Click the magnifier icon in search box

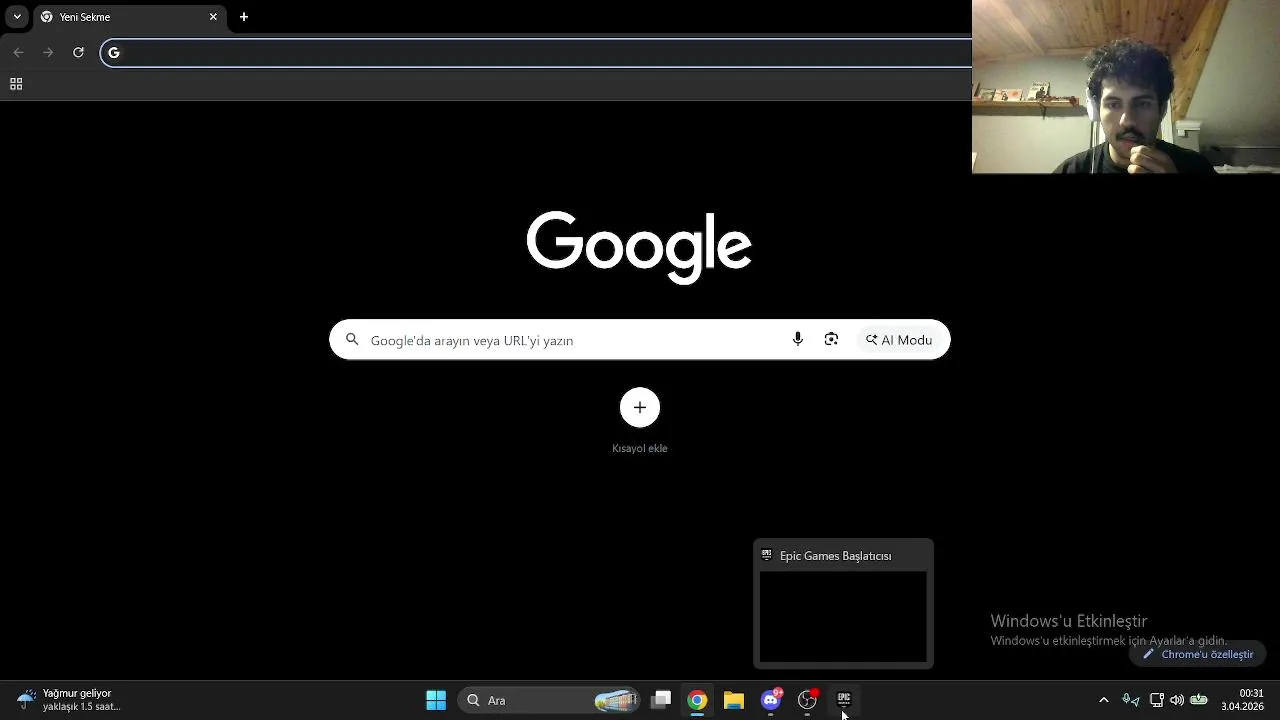(x=352, y=340)
